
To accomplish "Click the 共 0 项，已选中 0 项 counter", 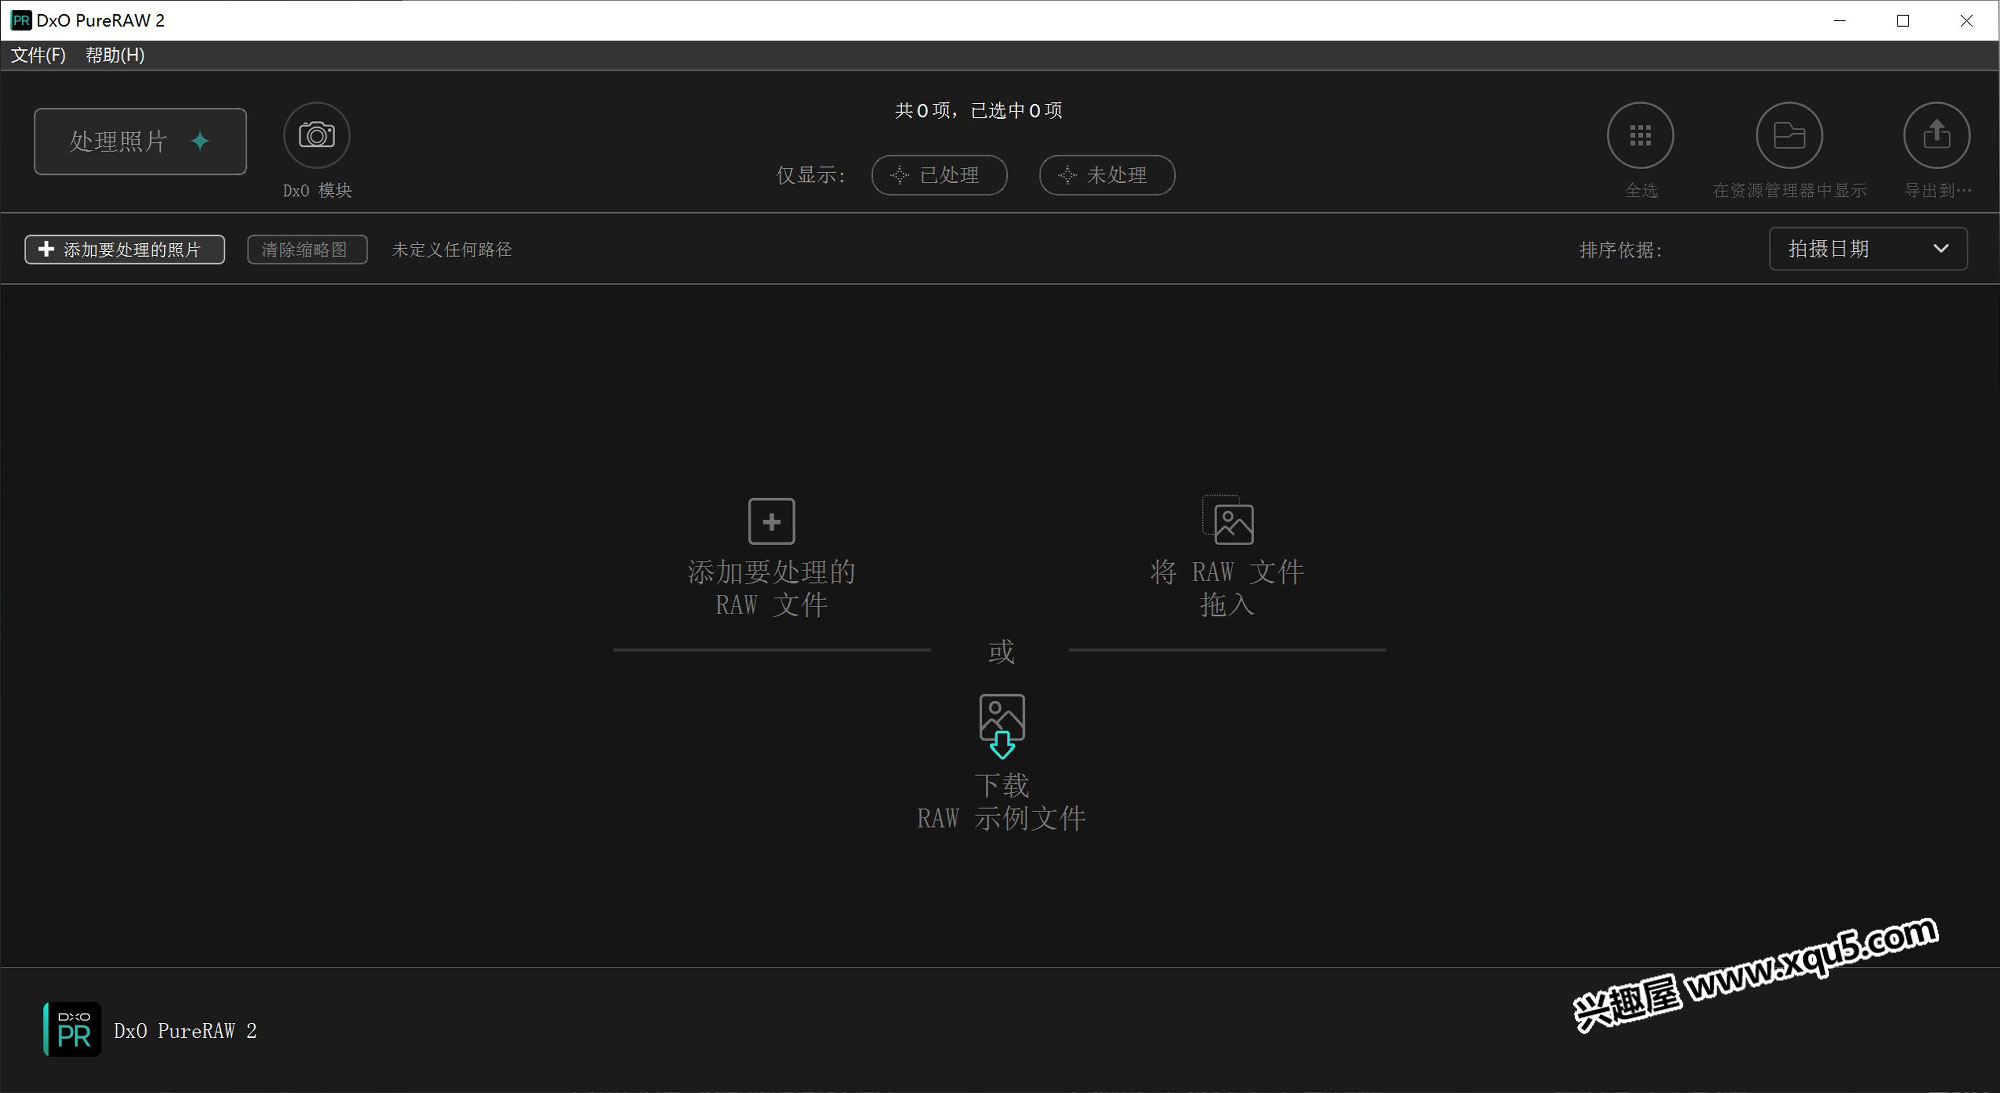I will 978,110.
